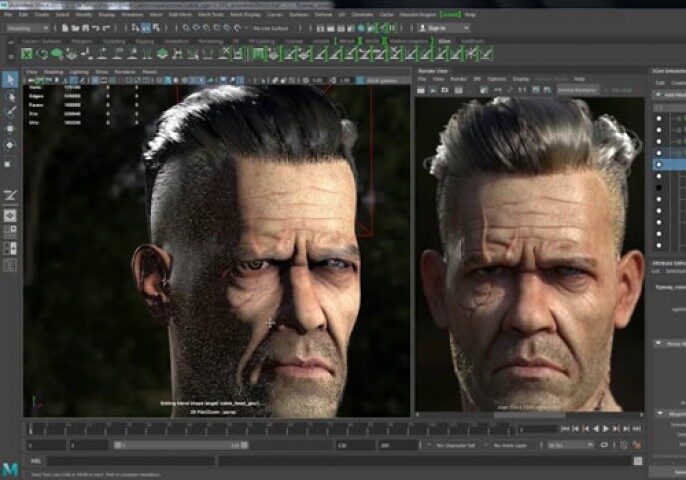Click the Render region icon in Render View

click(x=433, y=90)
